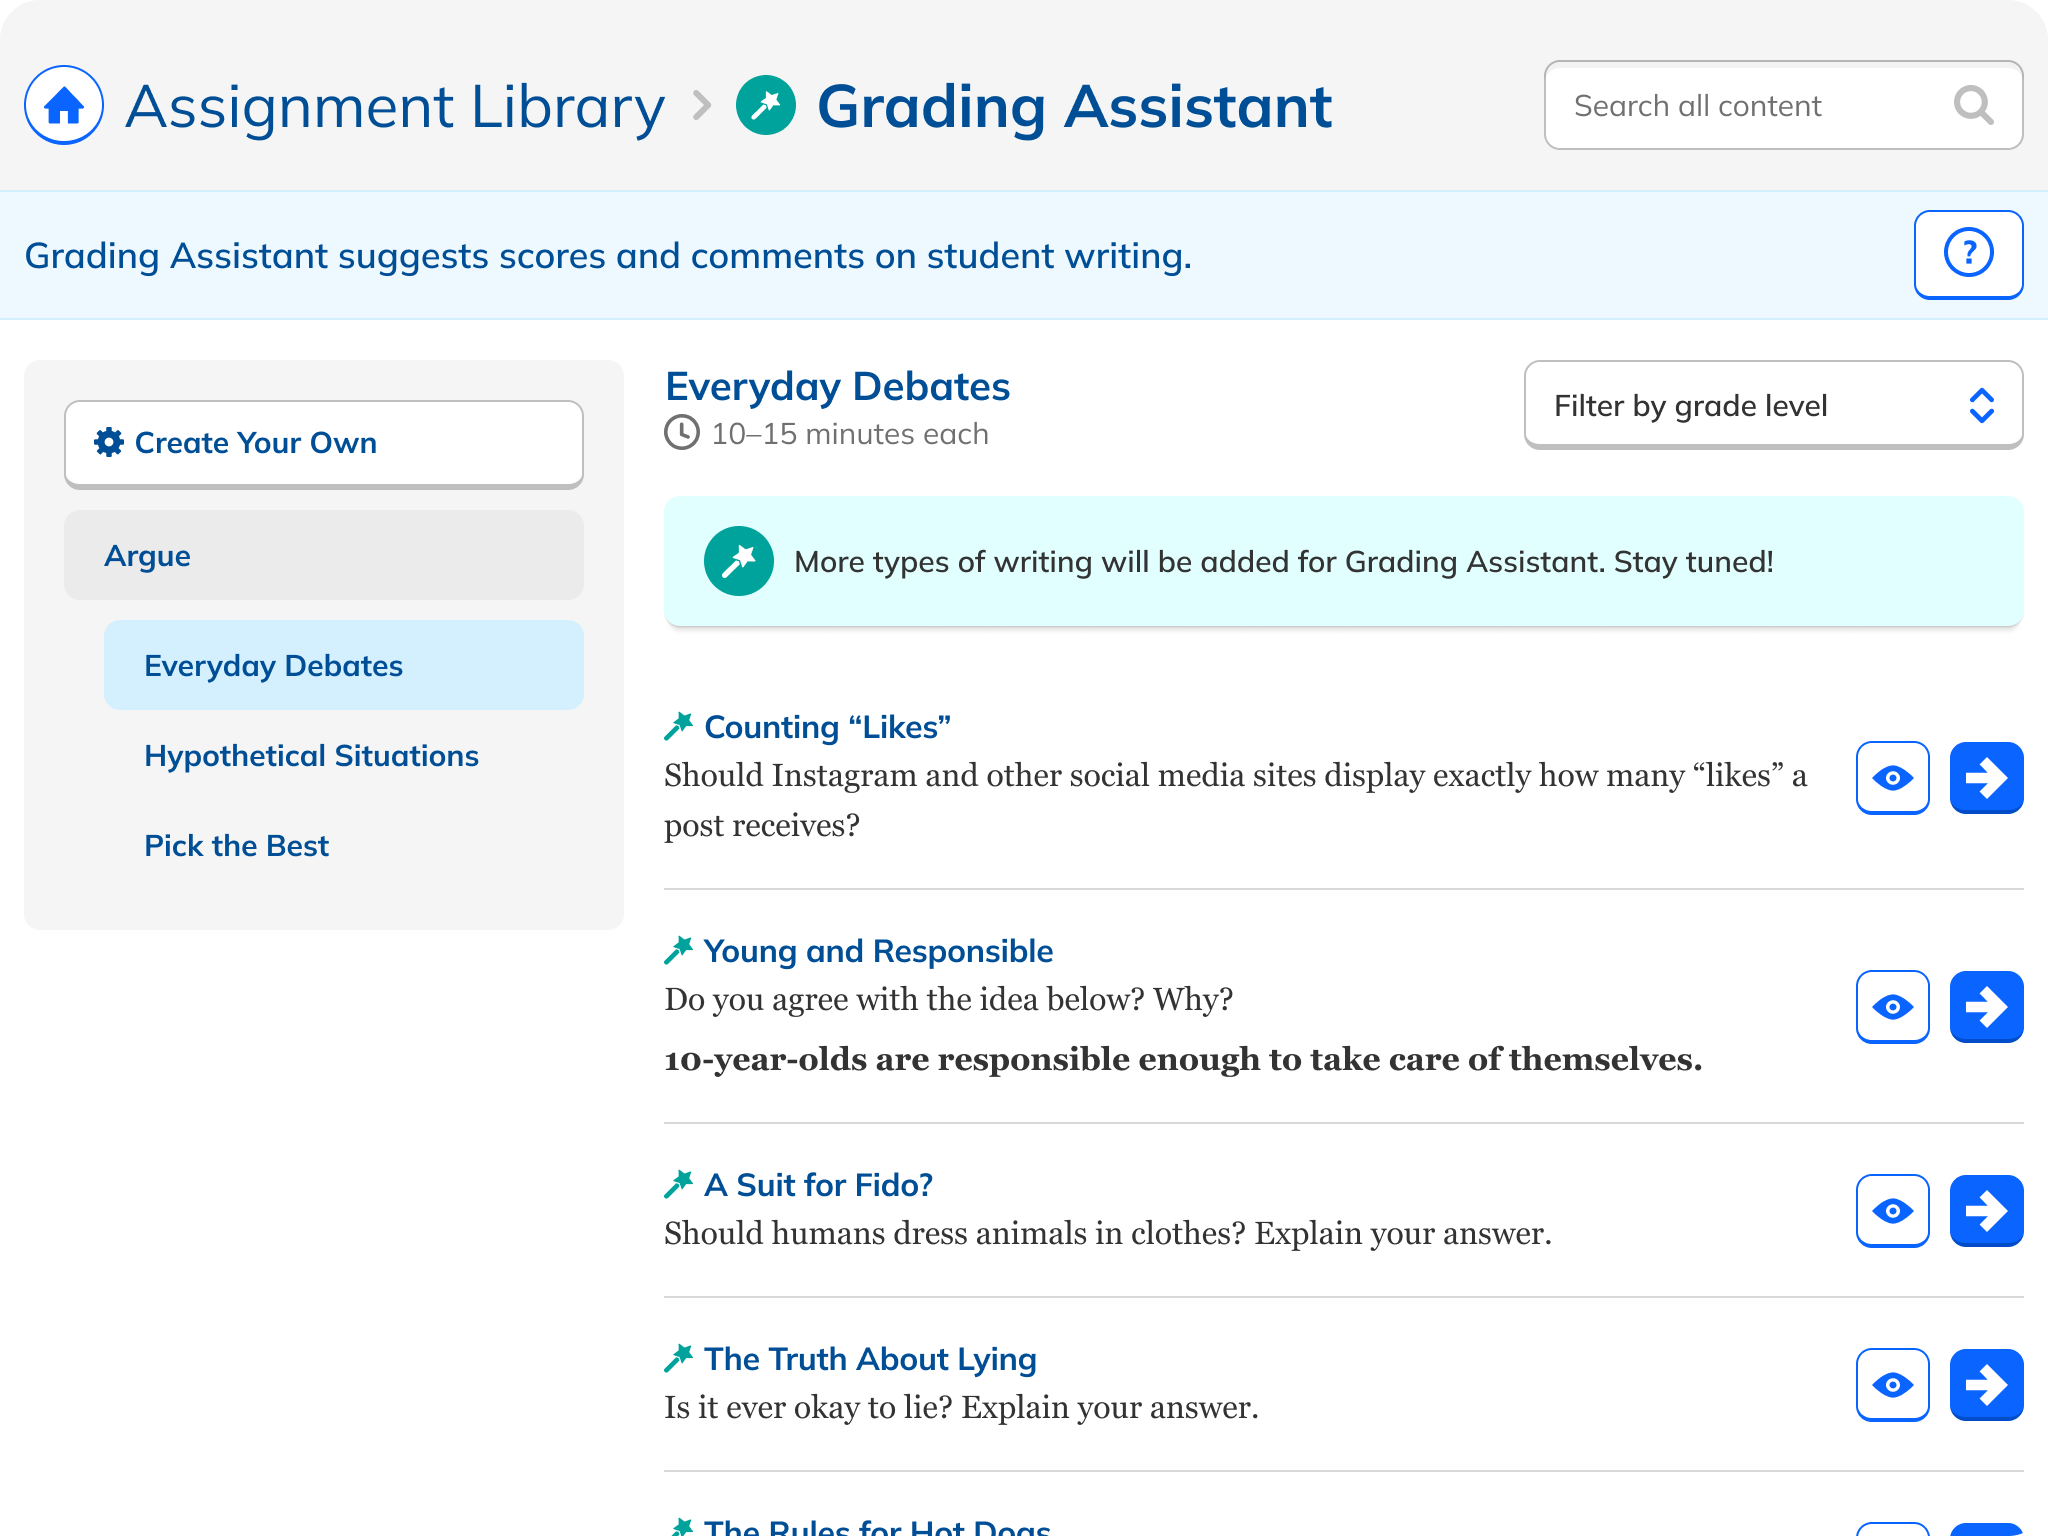Screen dimensions: 2048x1536
Task: Preview Young and Responsible using eye icon
Action: [x=1892, y=1006]
